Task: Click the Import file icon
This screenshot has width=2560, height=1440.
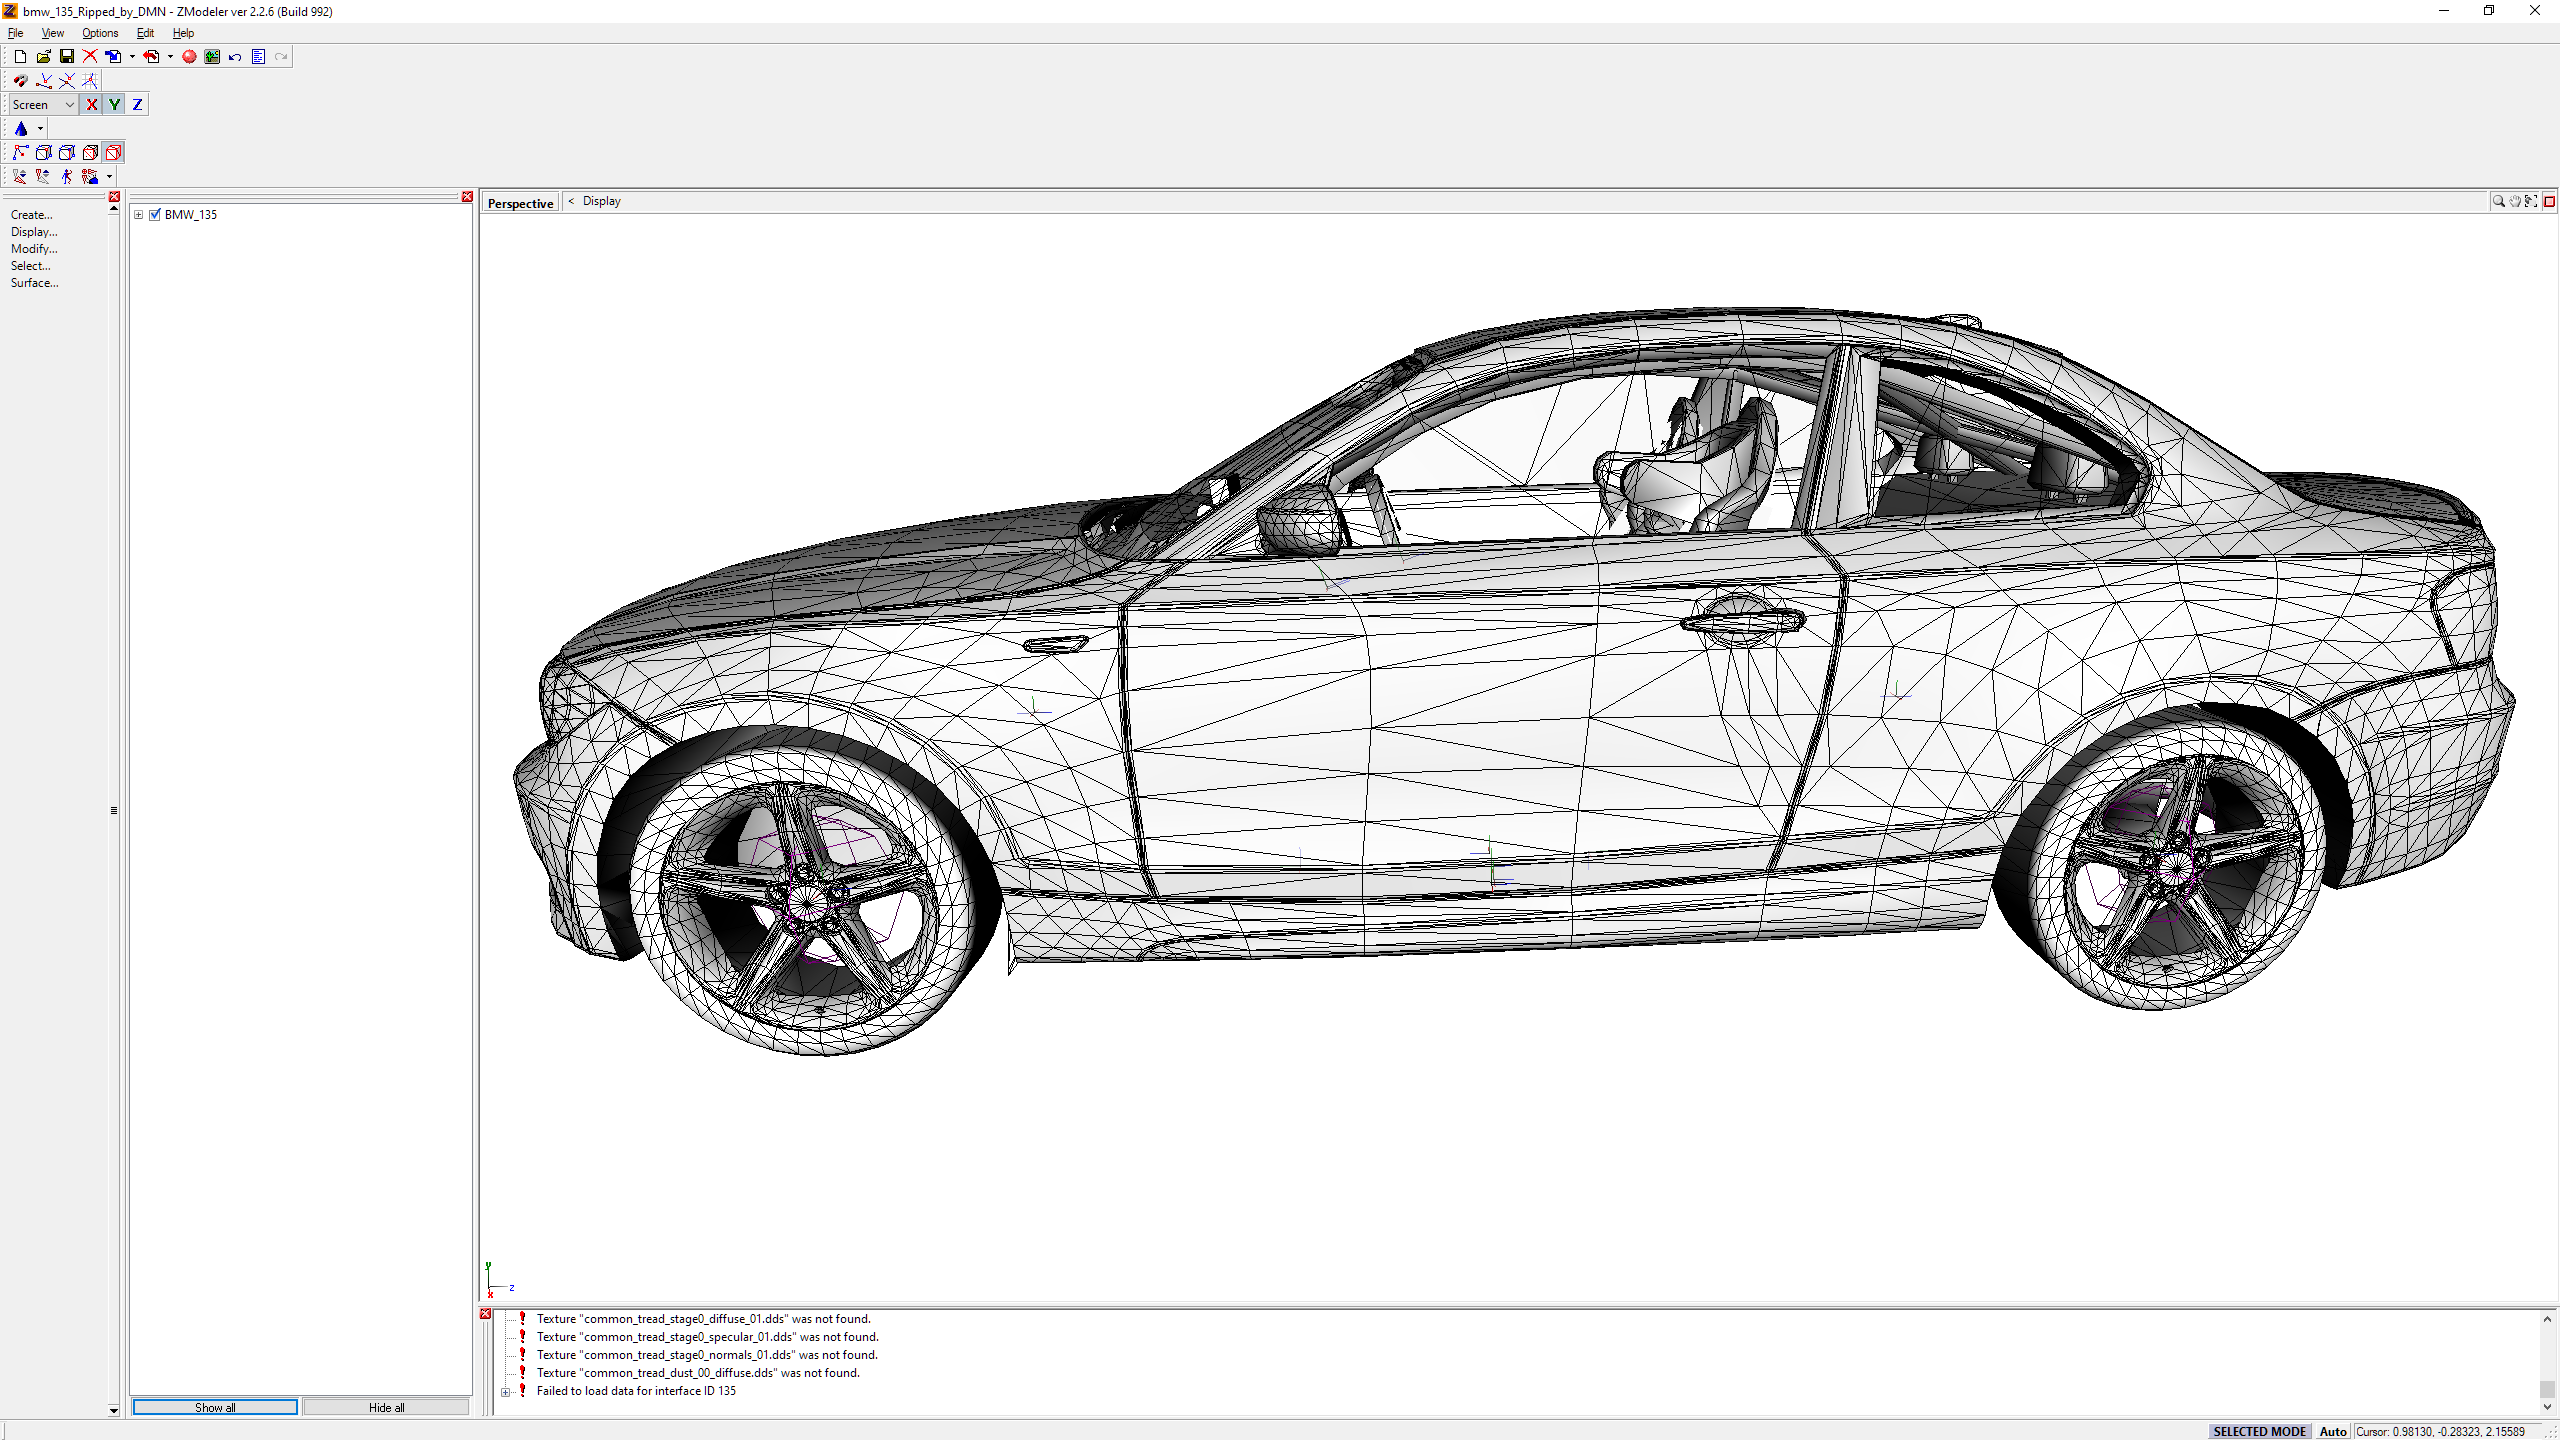Action: (113, 57)
